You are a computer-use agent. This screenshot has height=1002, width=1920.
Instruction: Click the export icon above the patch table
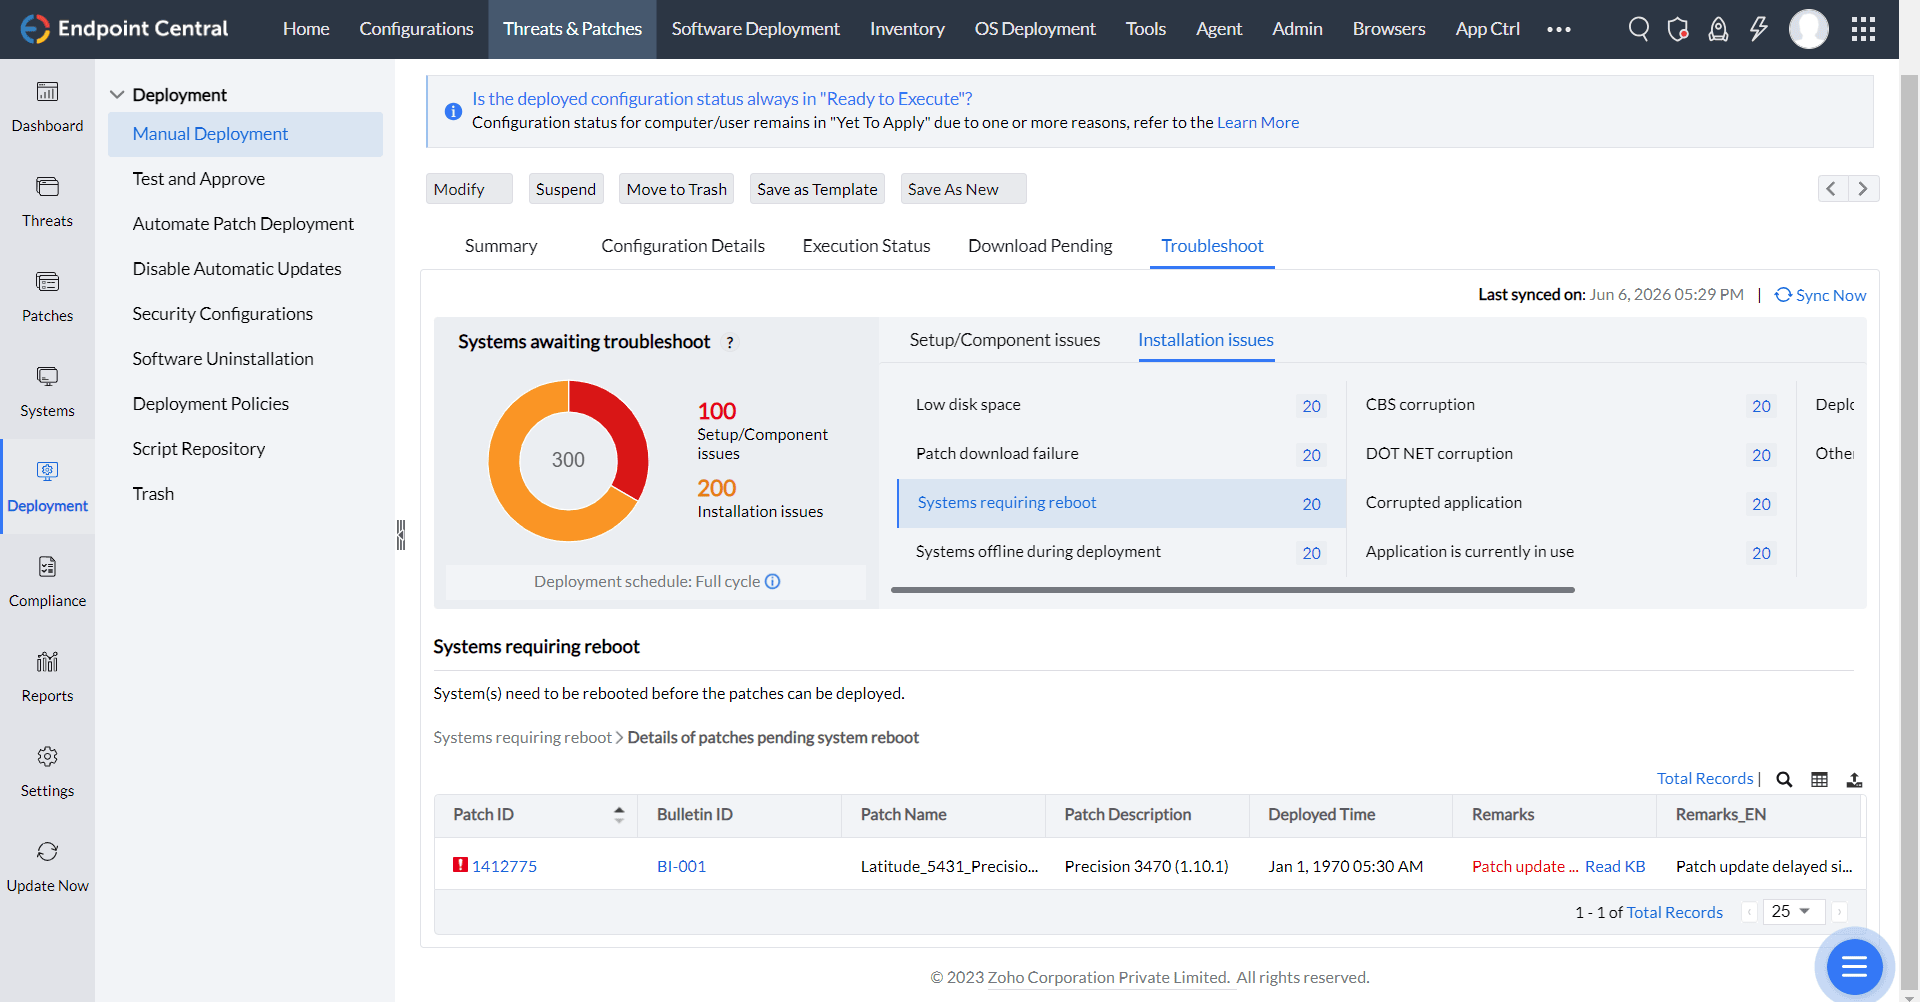point(1856,779)
